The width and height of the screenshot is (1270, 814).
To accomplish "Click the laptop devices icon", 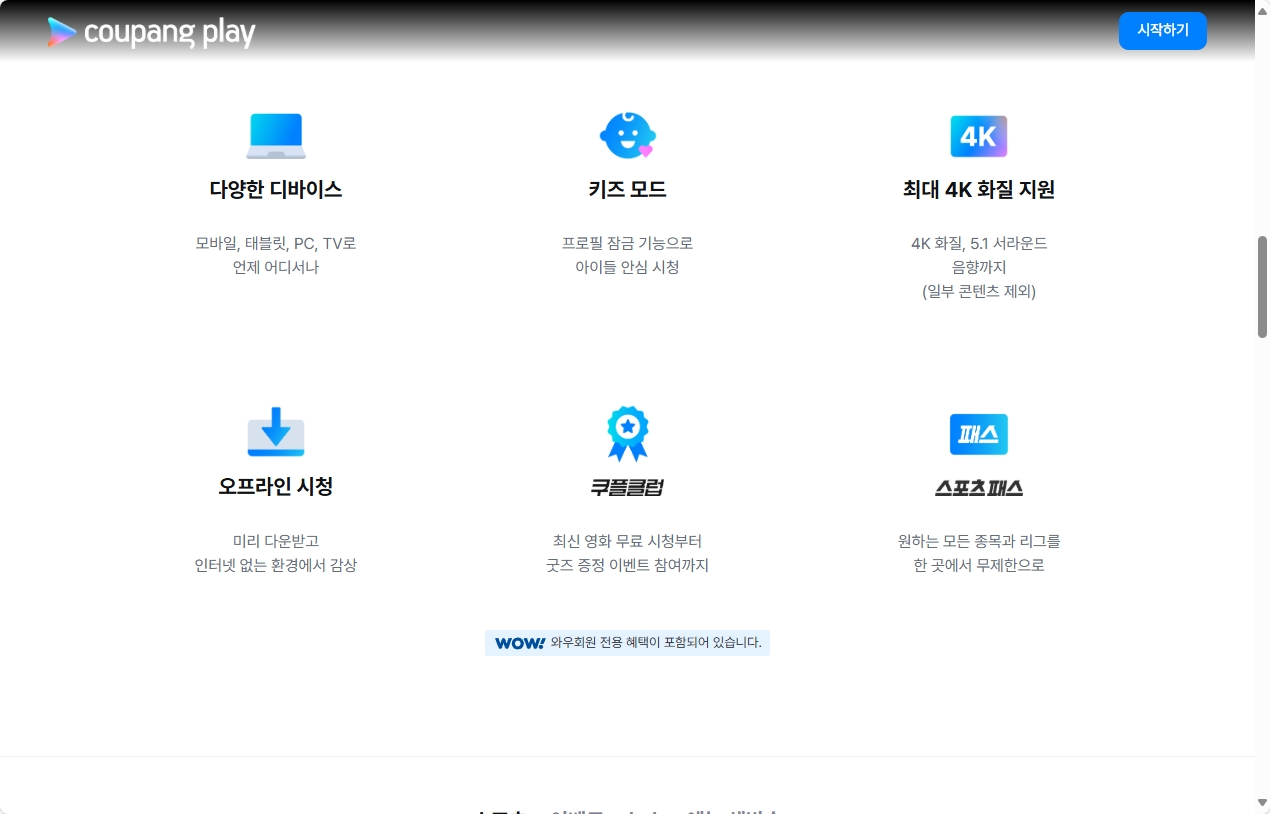I will pyautogui.click(x=276, y=136).
